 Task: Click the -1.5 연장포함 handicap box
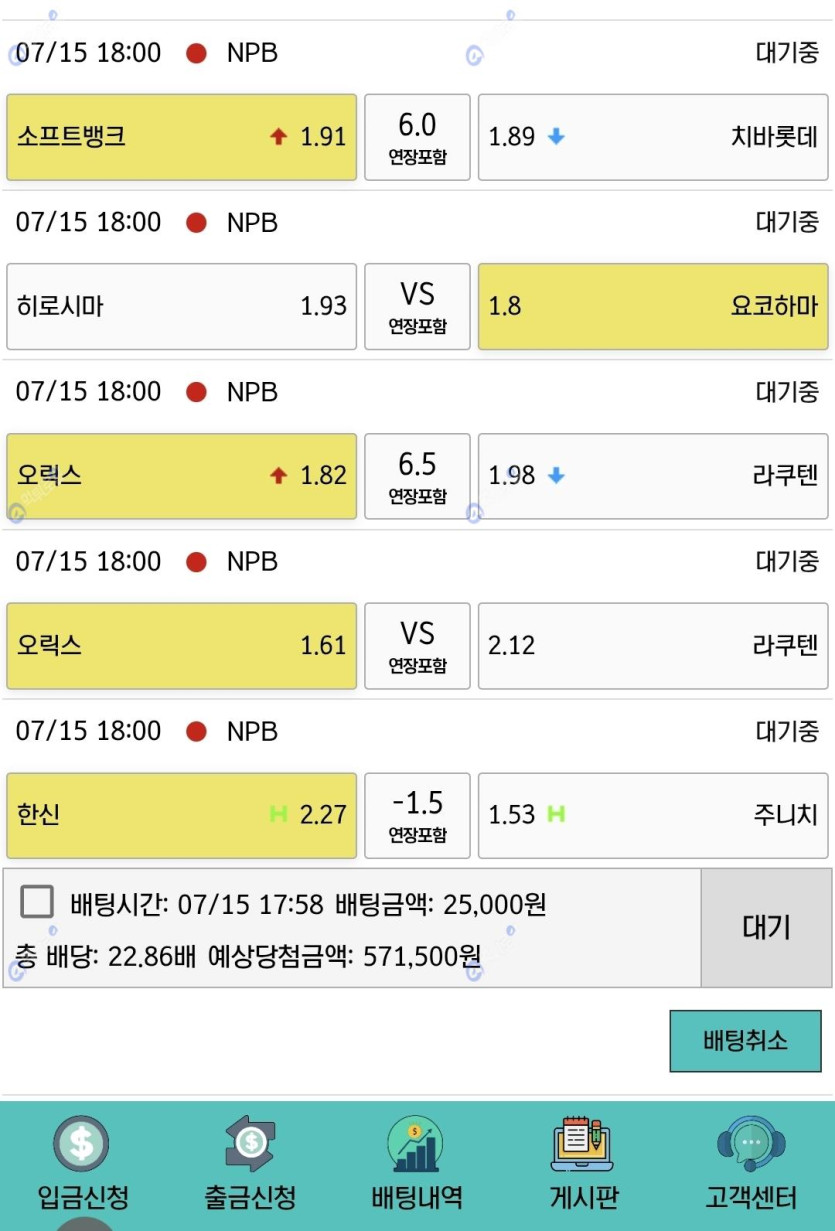click(x=417, y=815)
